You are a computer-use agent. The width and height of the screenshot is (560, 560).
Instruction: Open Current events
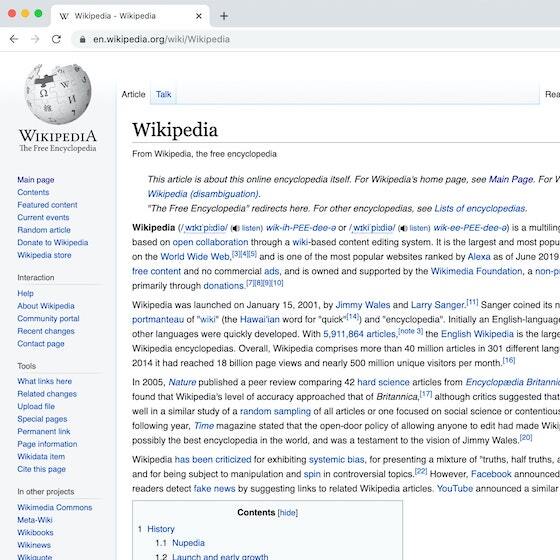tap(43, 218)
